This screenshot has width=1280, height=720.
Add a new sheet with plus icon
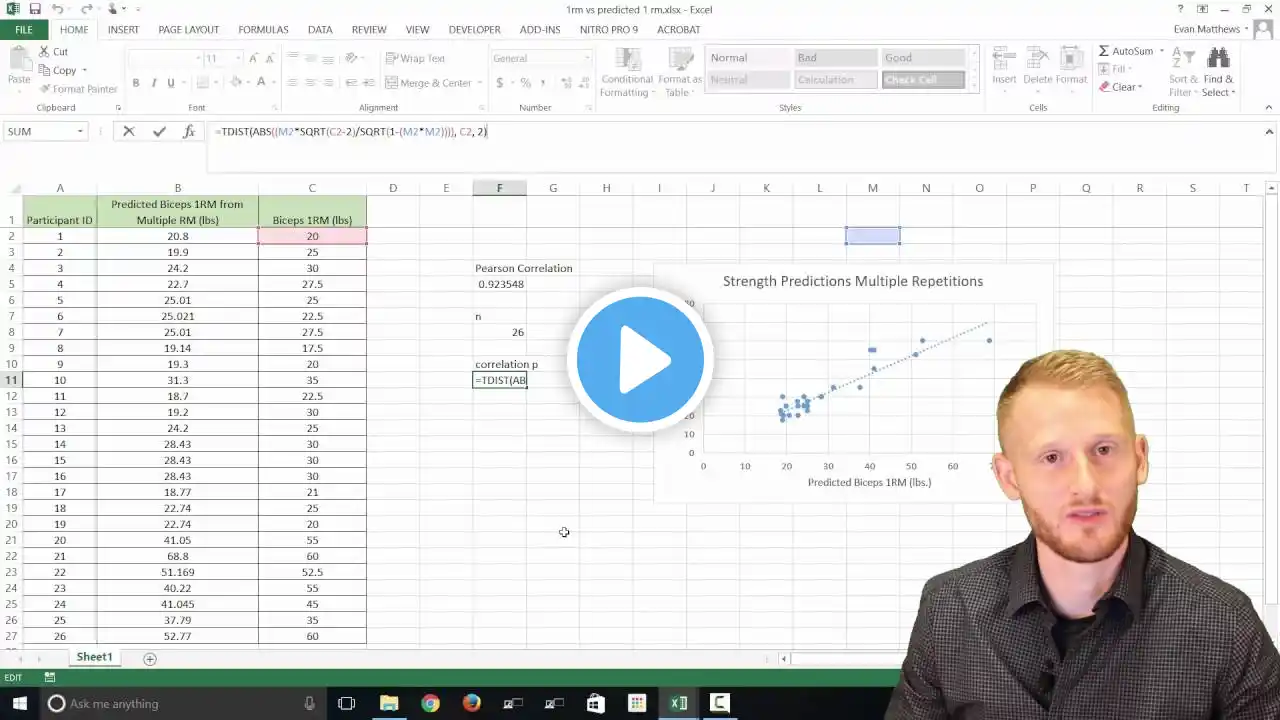point(150,658)
